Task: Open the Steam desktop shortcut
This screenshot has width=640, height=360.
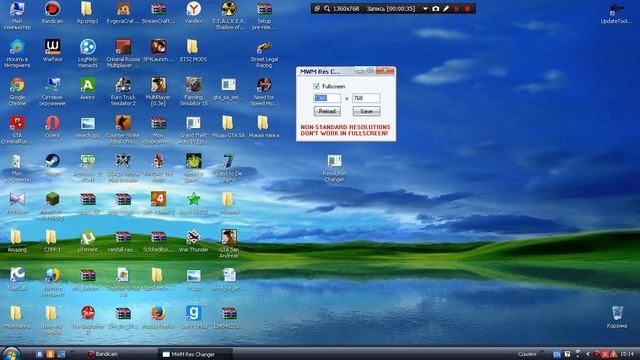Action: pos(53,165)
